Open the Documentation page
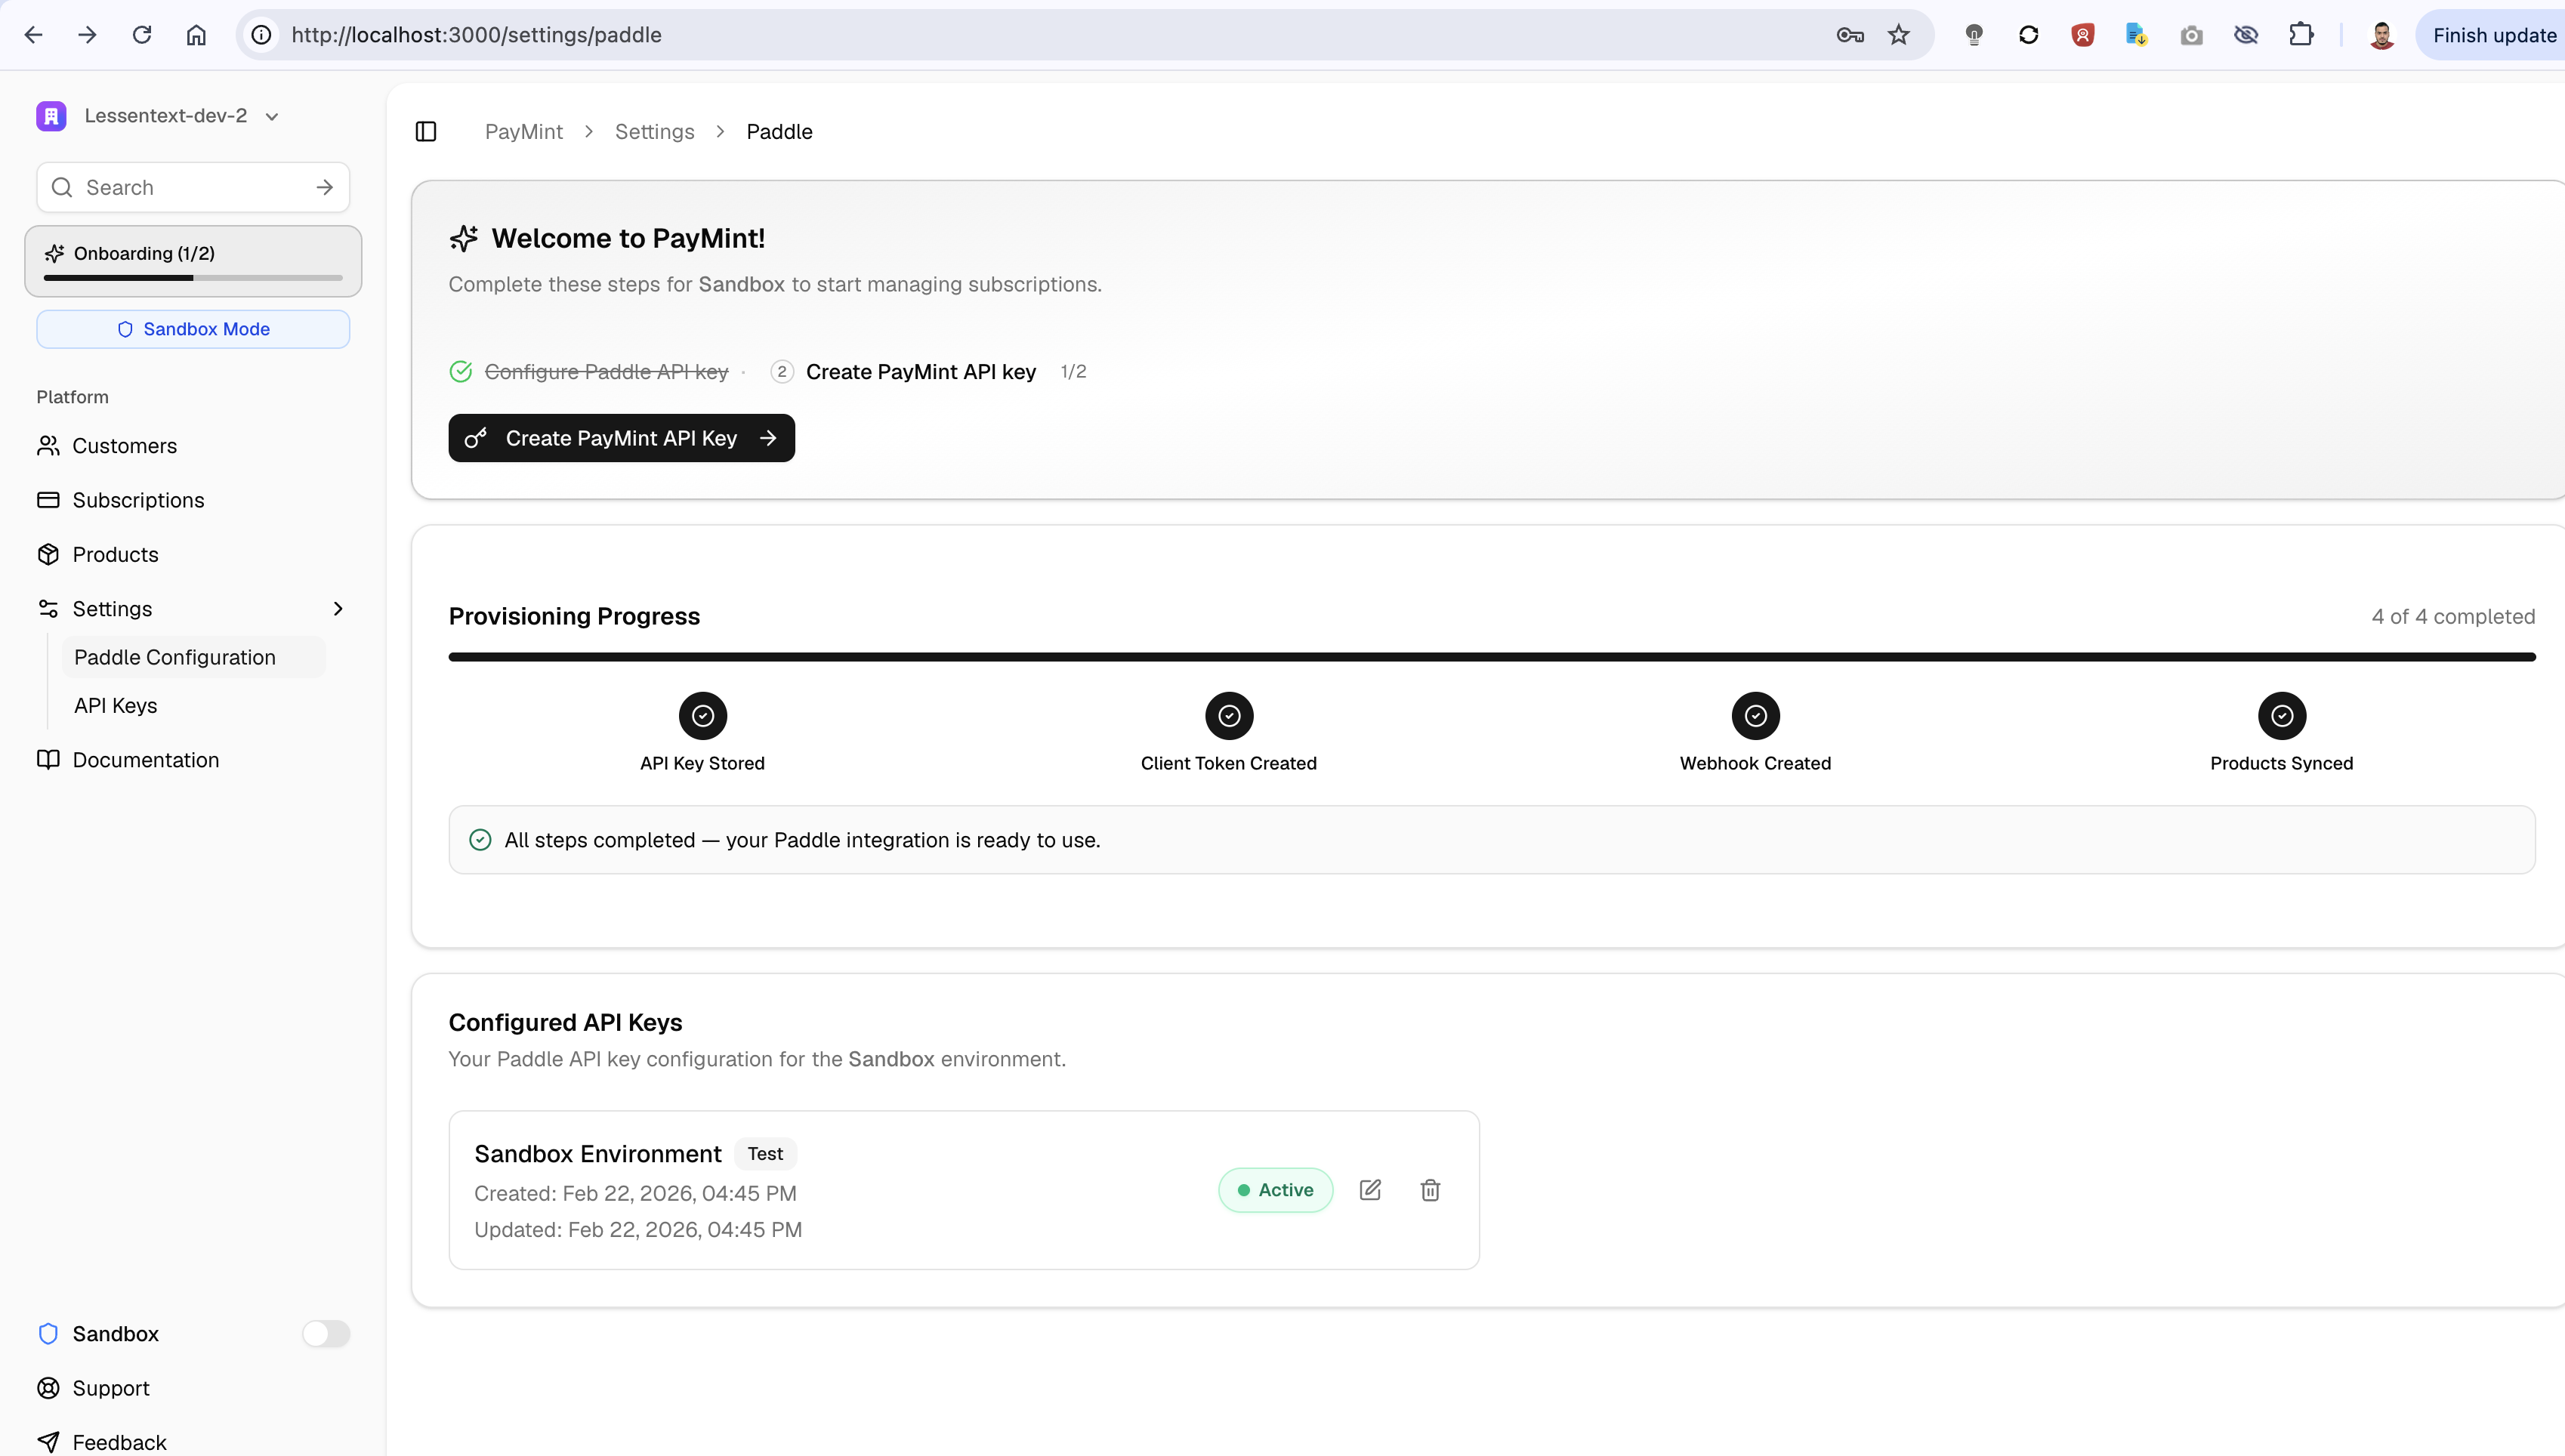Image resolution: width=2565 pixels, height=1456 pixels. click(146, 760)
